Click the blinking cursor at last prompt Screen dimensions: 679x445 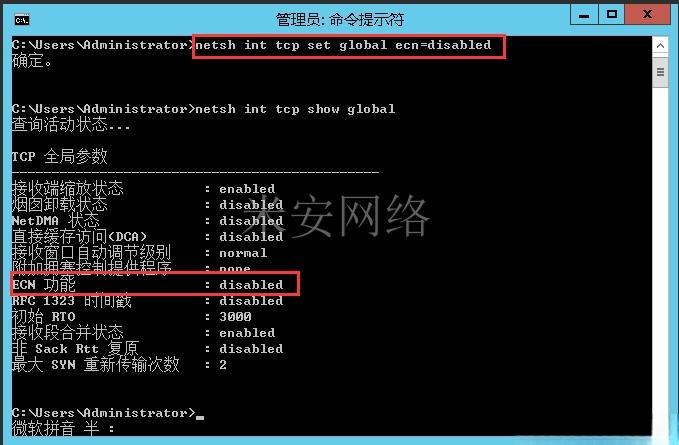(200, 417)
